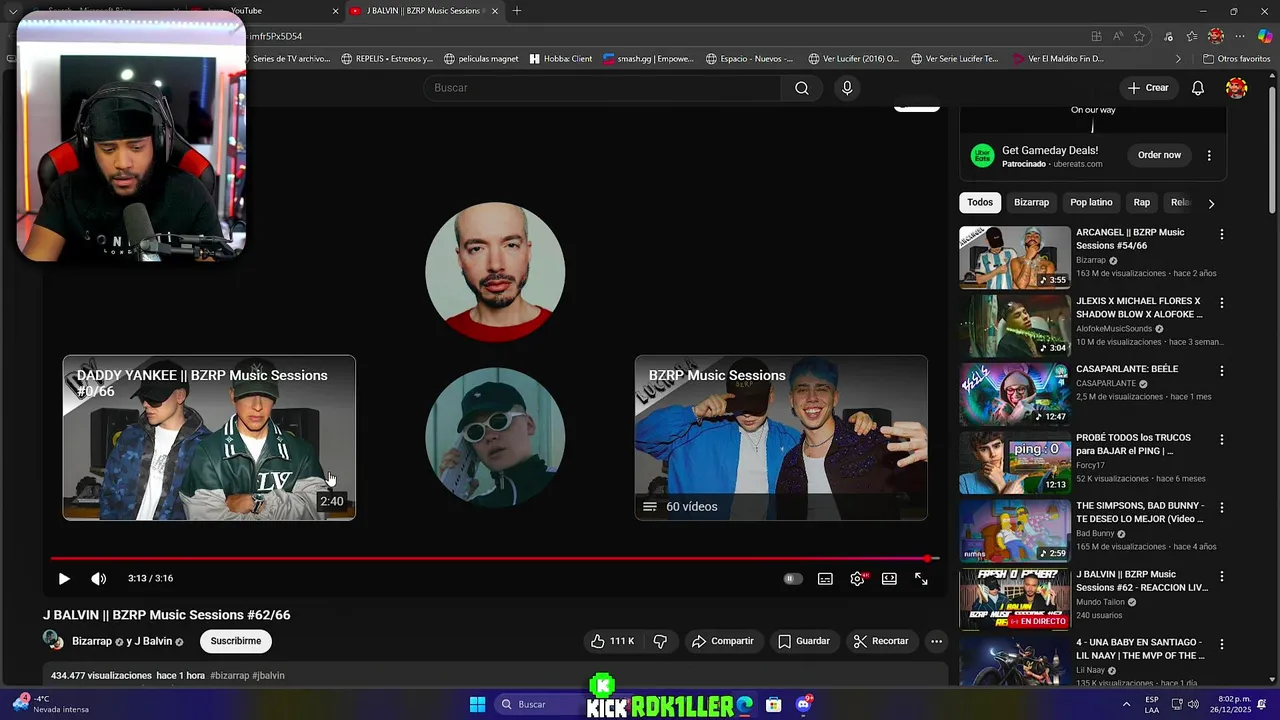This screenshot has height=720, width=1280.
Task: Open the Bizarrap channel link
Action: pos(92,641)
